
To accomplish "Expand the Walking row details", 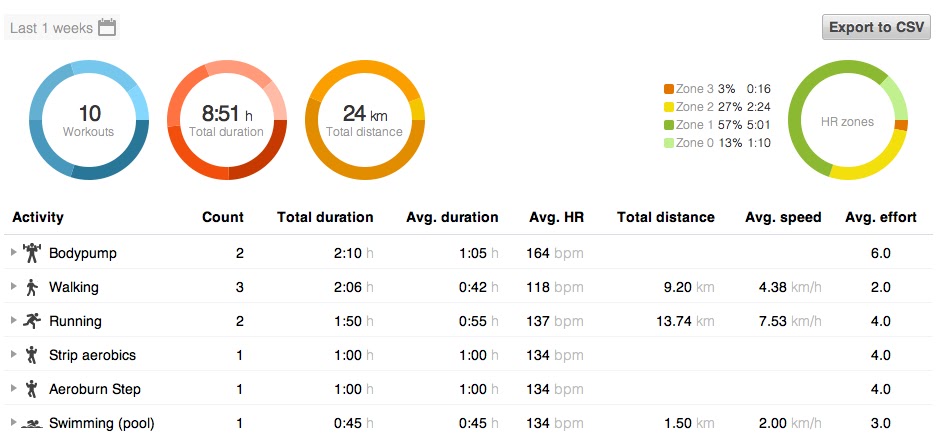I will click(x=13, y=287).
